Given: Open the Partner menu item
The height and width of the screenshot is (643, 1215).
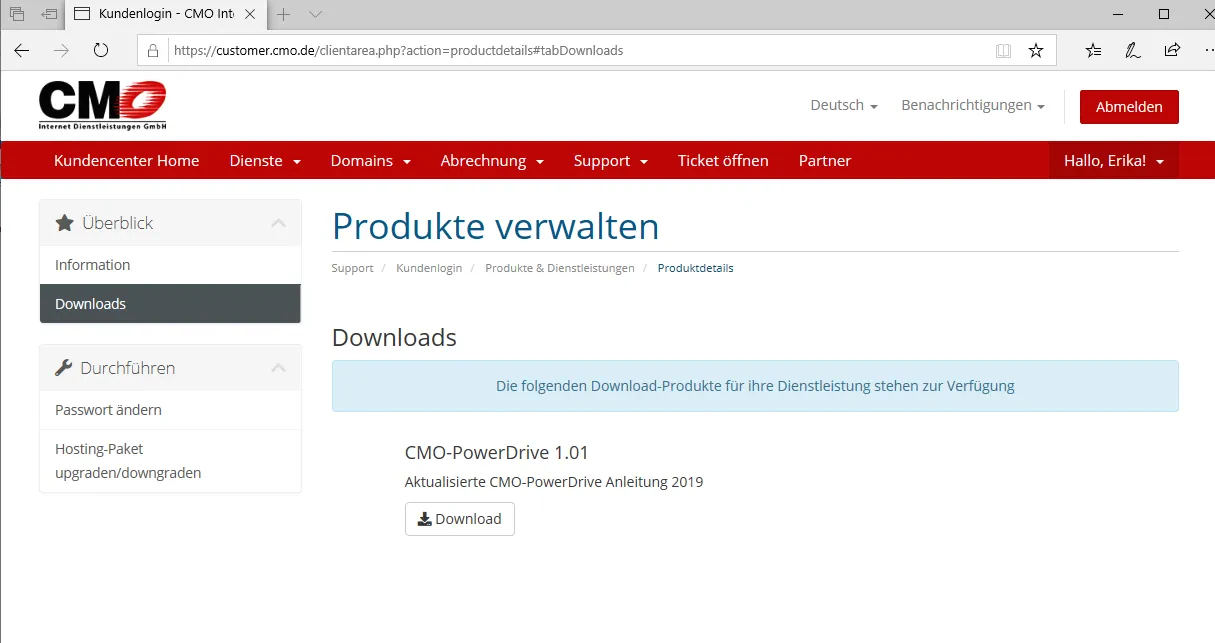Looking at the screenshot, I should click(x=825, y=160).
